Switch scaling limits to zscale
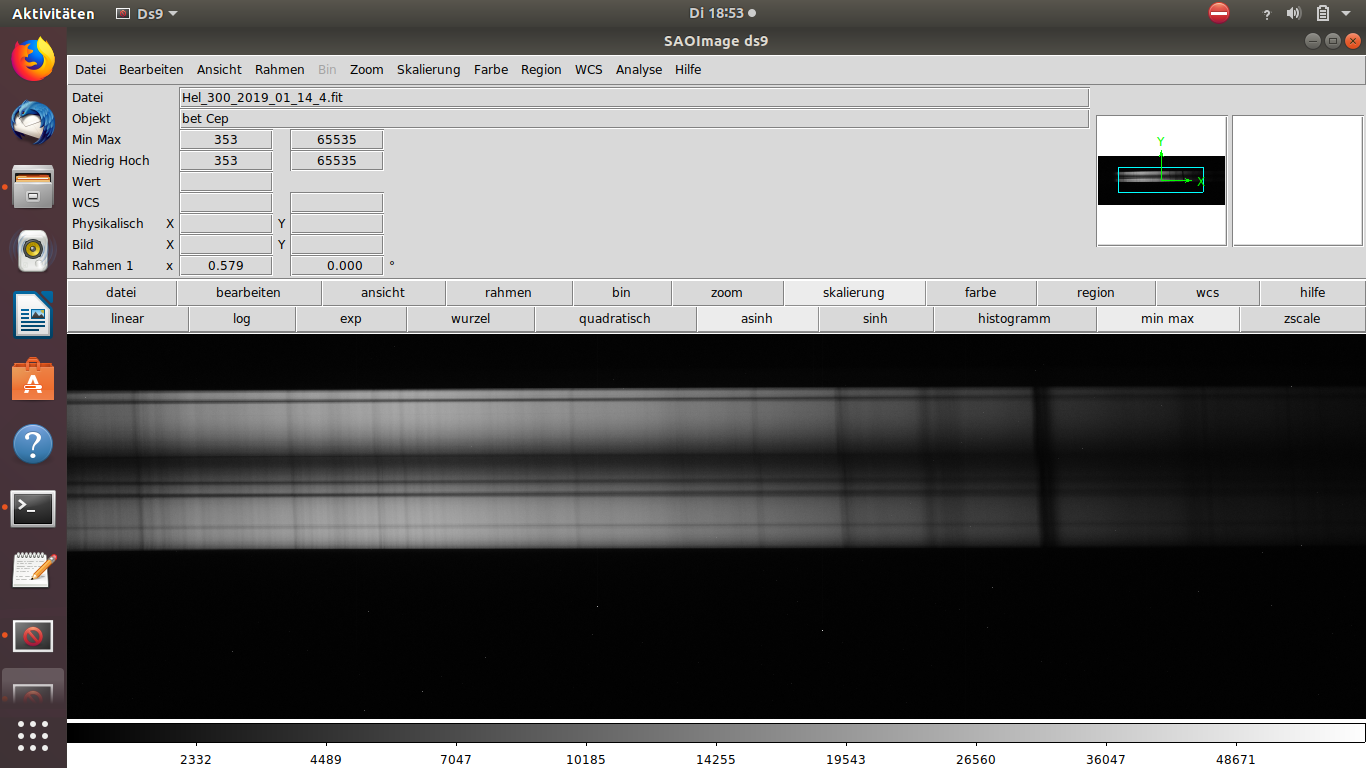The height and width of the screenshot is (768, 1366). click(x=1302, y=319)
